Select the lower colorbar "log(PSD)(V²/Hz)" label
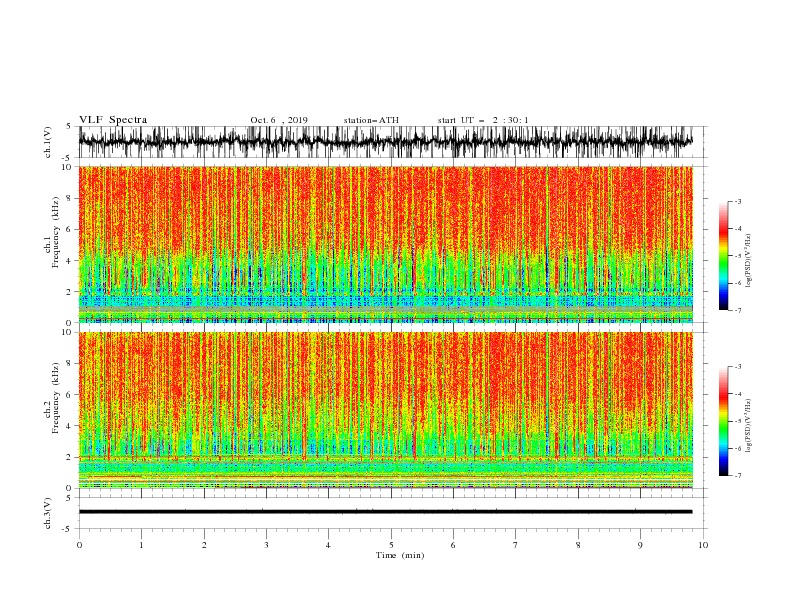This screenshot has height=612, width=792. pyautogui.click(x=749, y=426)
